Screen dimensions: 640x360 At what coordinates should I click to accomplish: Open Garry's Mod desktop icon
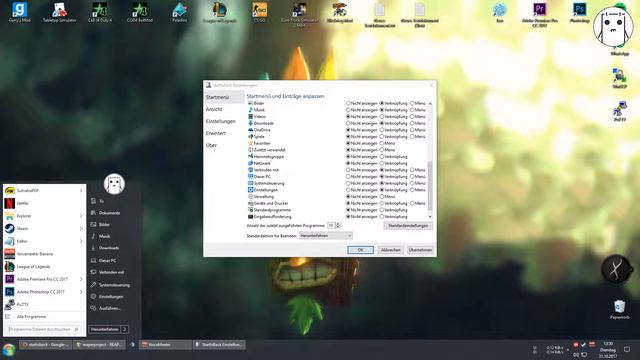[19, 12]
